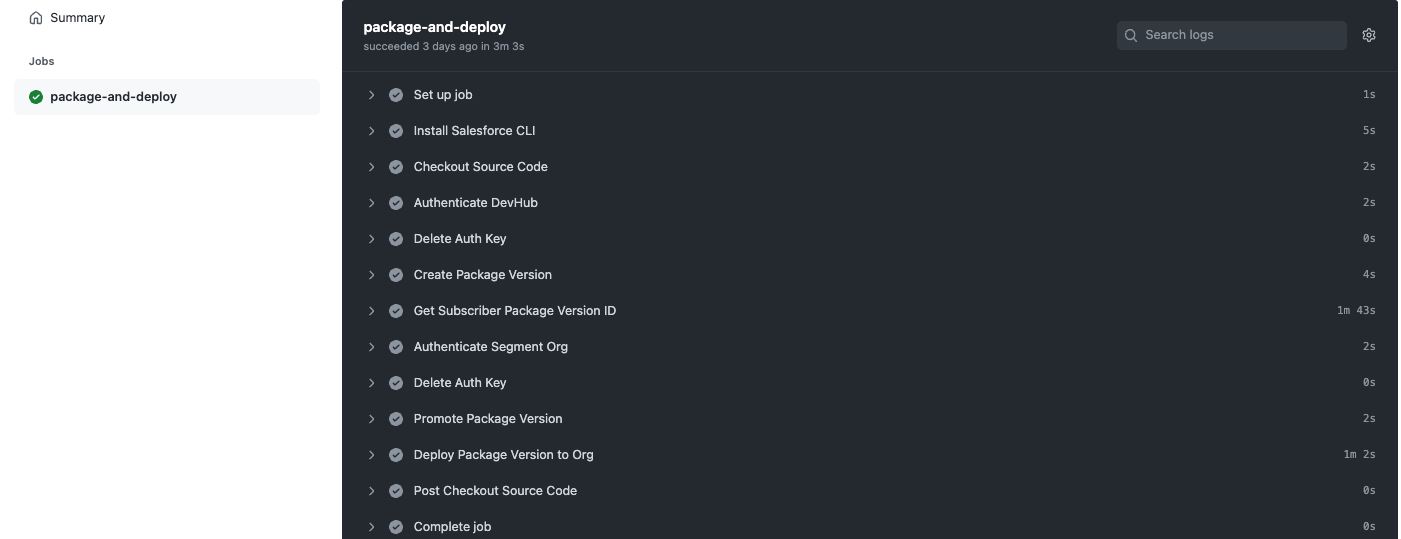Image resolution: width=1401 pixels, height=539 pixels.
Task: Expand Deploy Package Version to Org chevron
Action: 371,455
